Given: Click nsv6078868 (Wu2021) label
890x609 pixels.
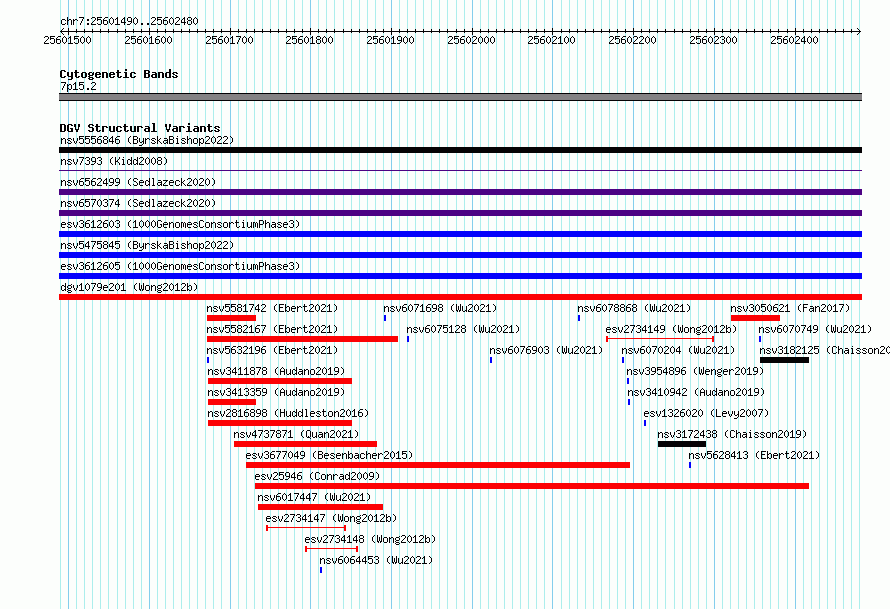Looking at the screenshot, I should click(x=634, y=308).
